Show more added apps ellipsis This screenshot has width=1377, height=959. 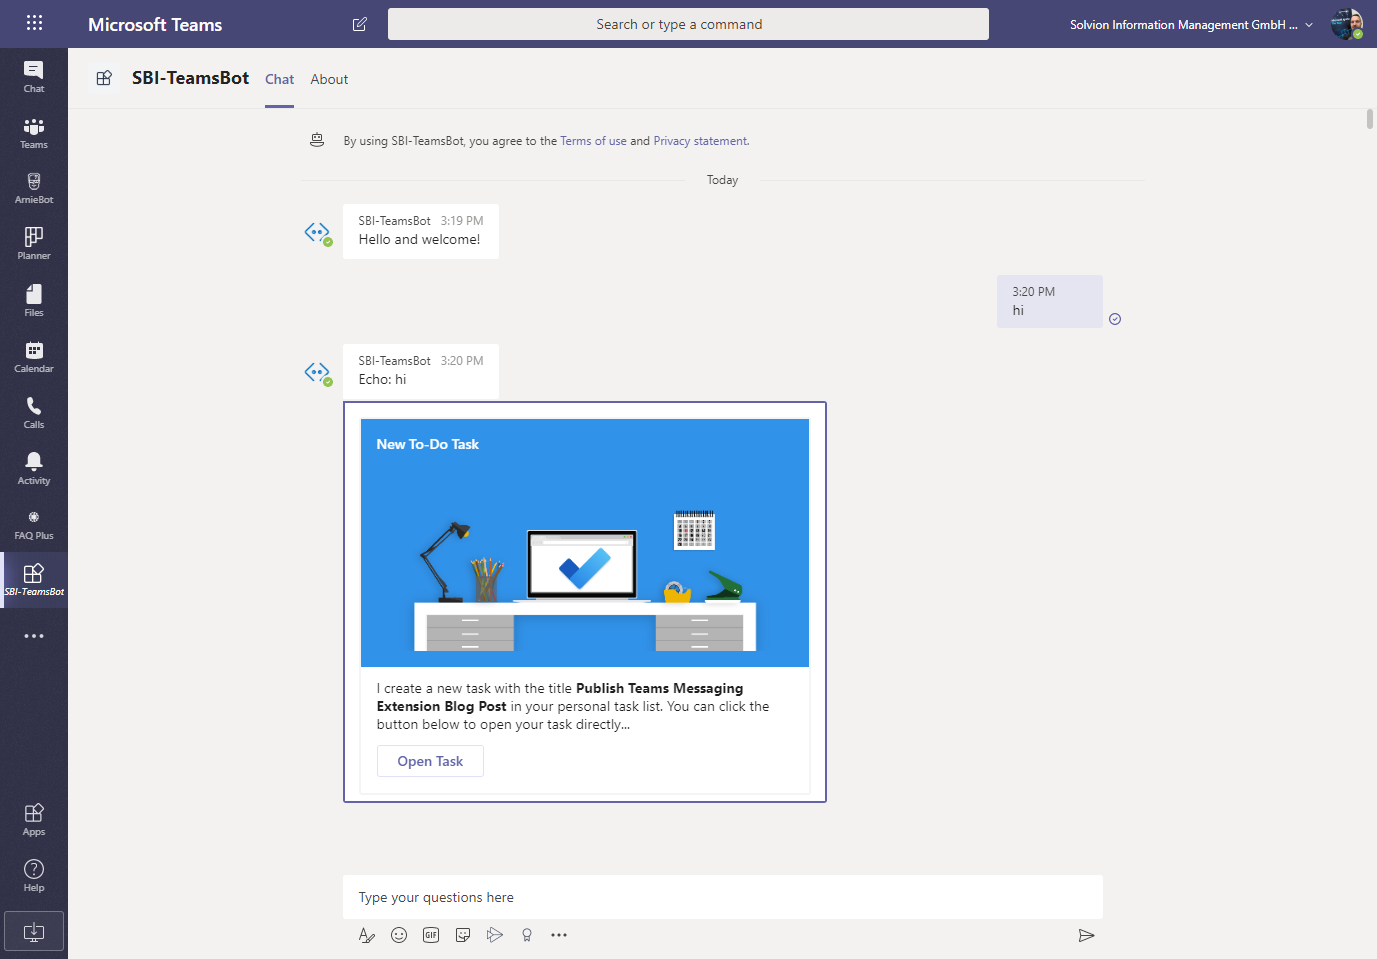(34, 636)
